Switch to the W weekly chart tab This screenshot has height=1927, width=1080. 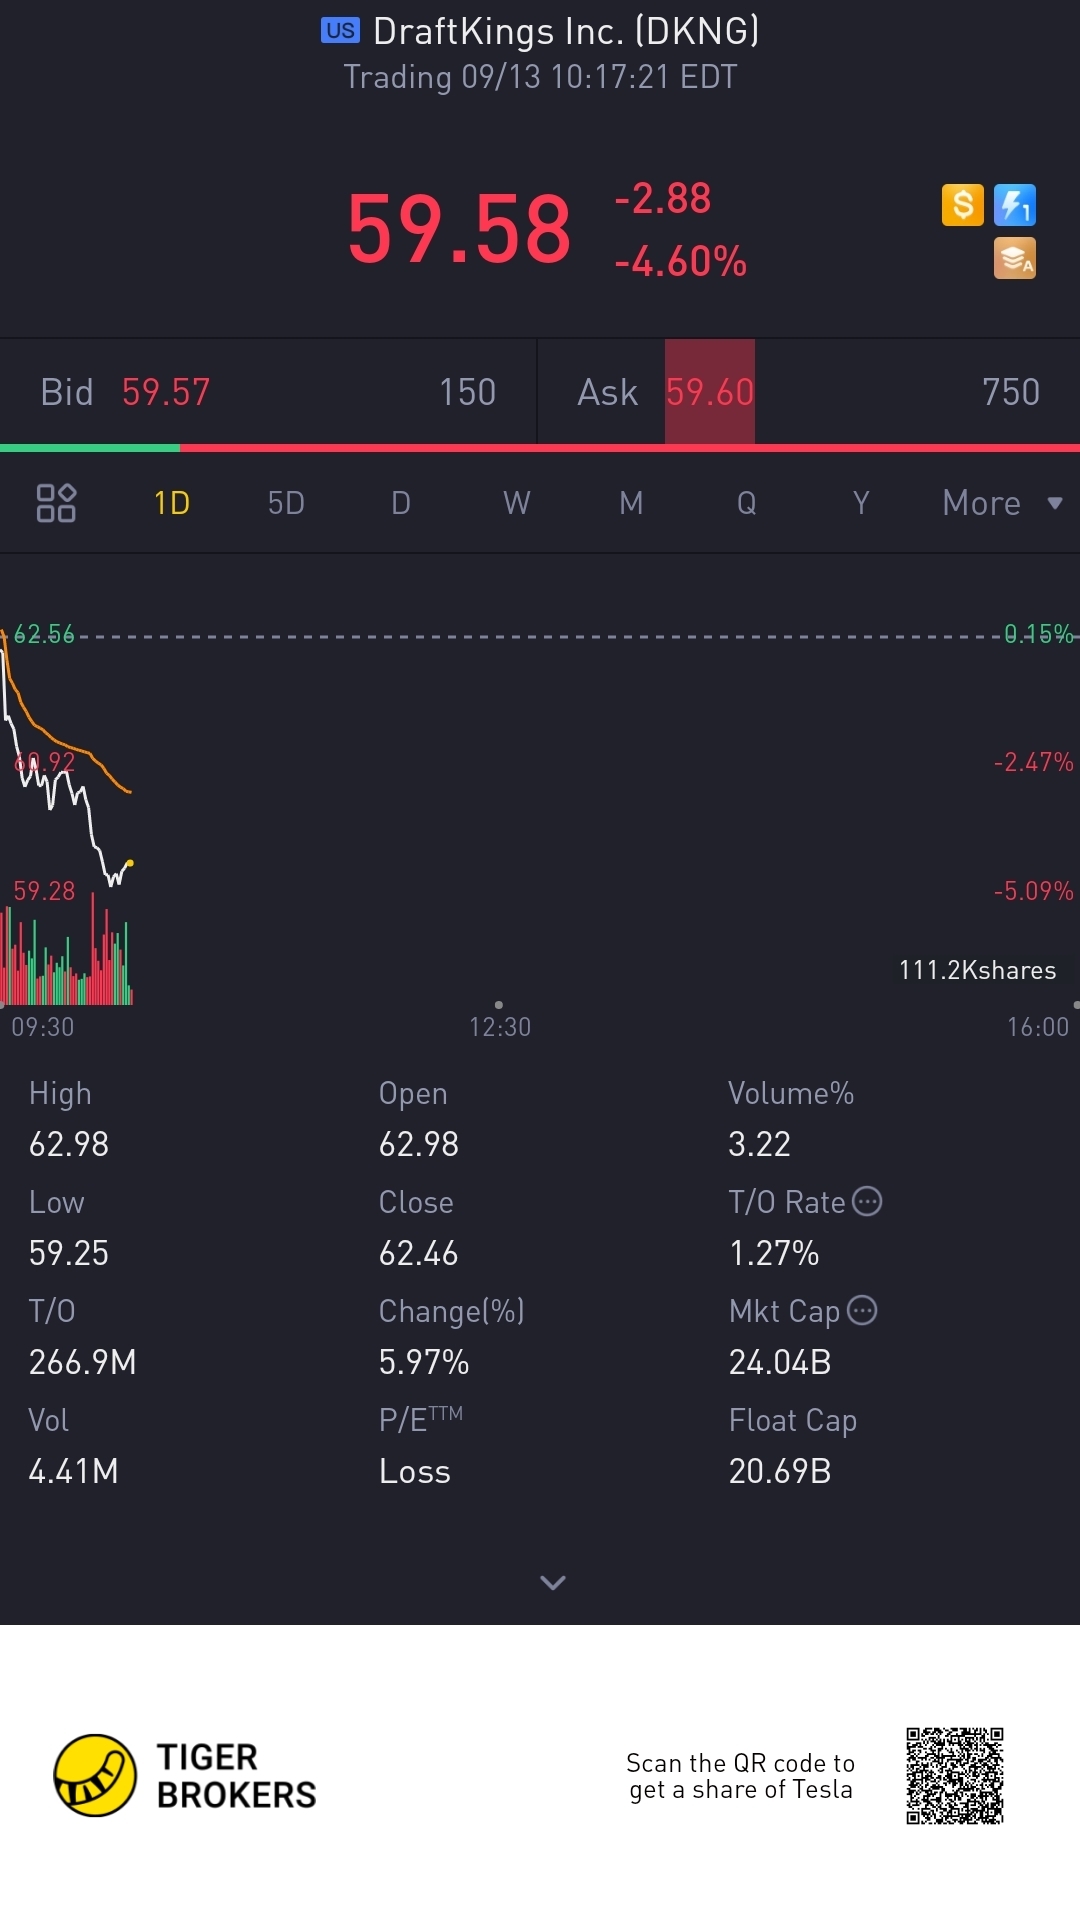[x=516, y=503]
